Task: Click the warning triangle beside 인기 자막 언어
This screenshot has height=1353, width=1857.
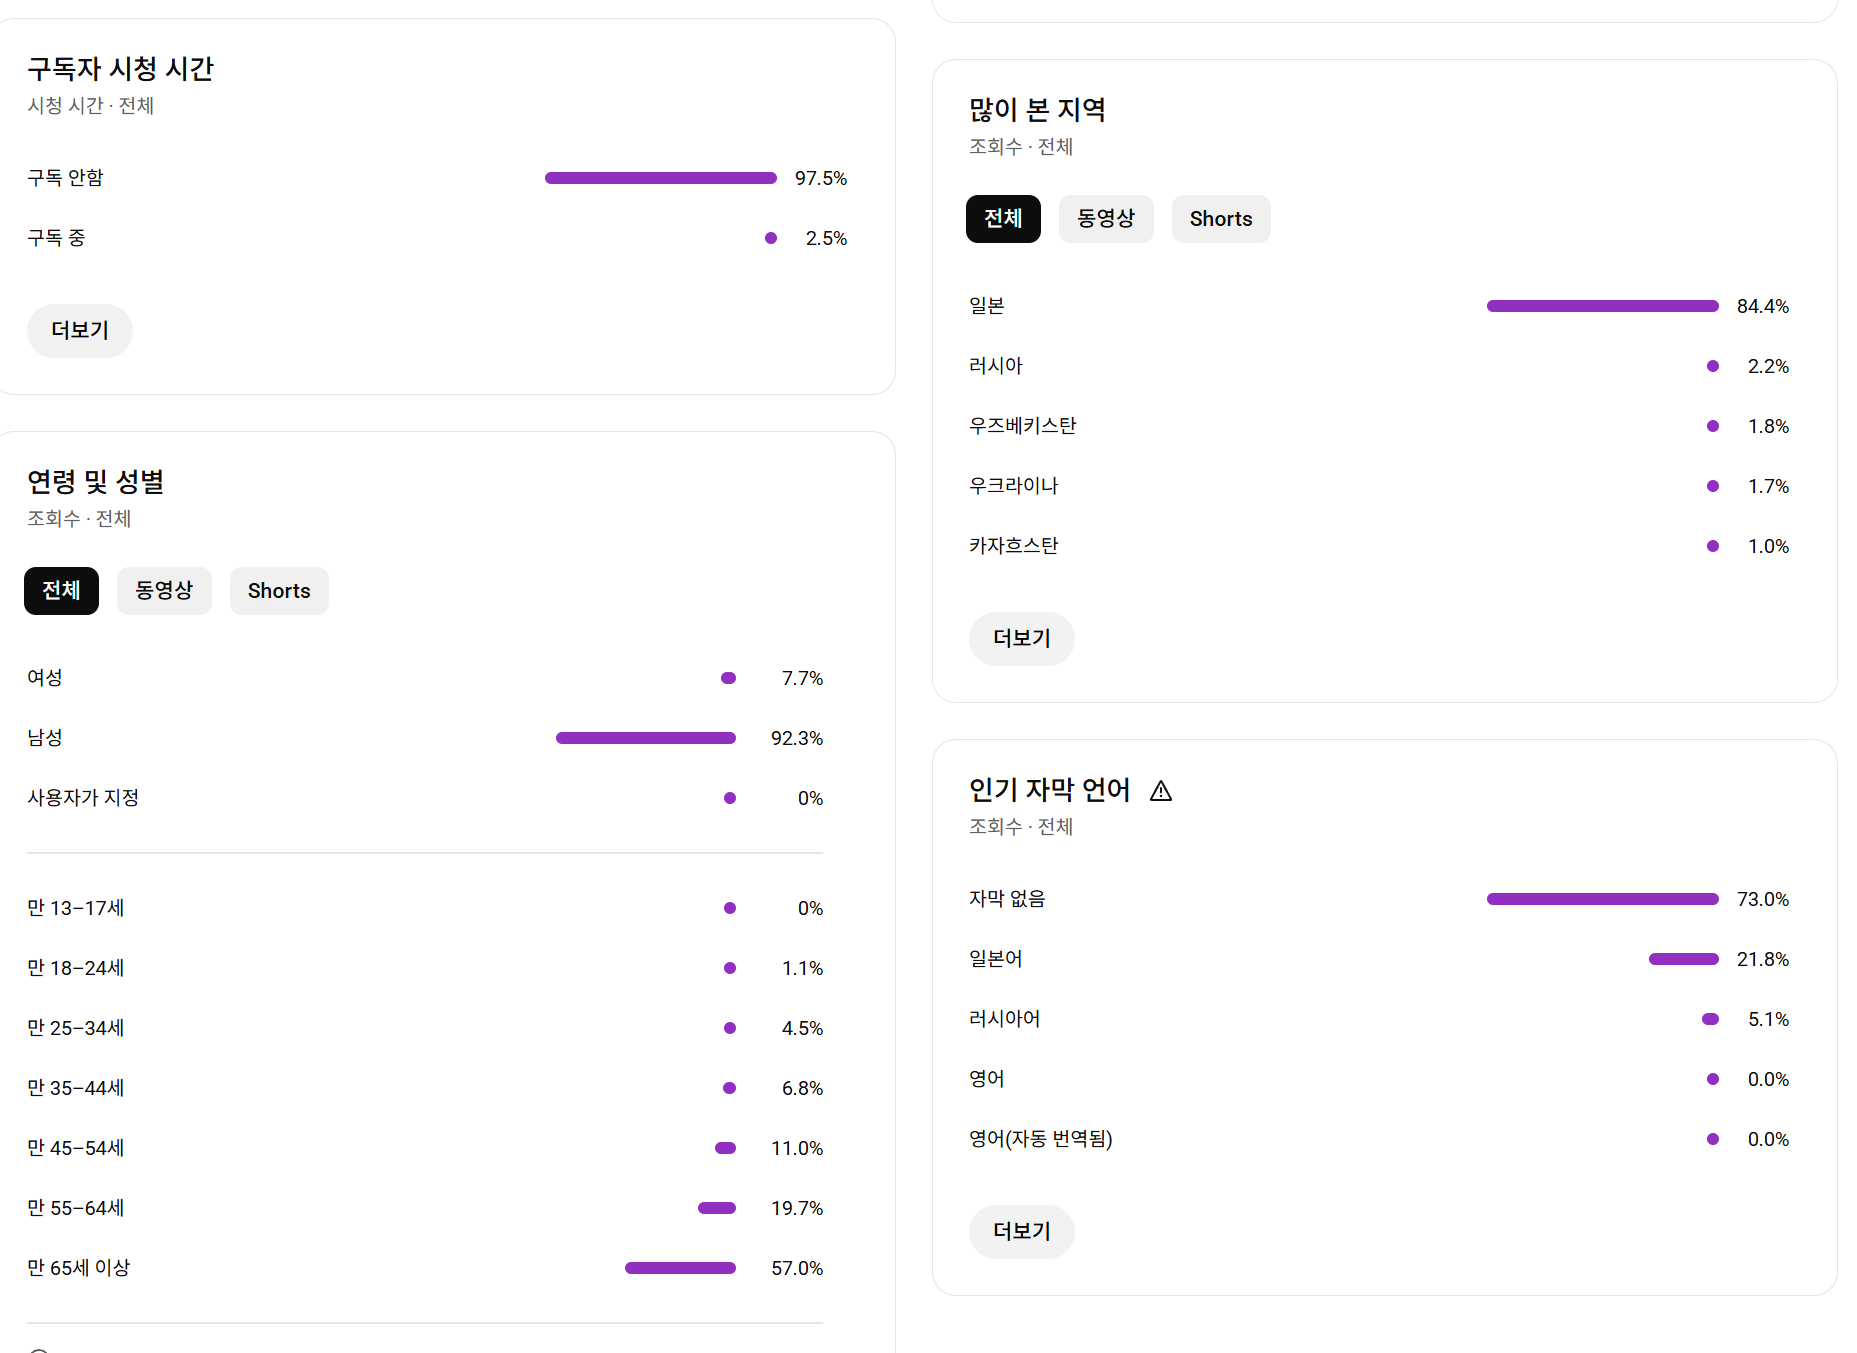Action: click(1160, 791)
